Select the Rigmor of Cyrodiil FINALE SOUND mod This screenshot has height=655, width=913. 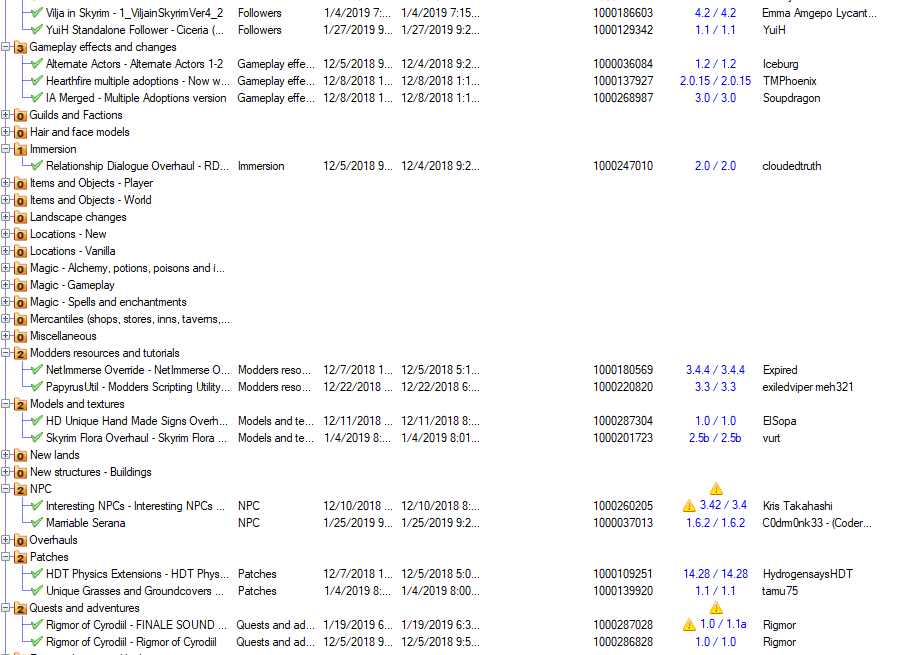[x=136, y=625]
